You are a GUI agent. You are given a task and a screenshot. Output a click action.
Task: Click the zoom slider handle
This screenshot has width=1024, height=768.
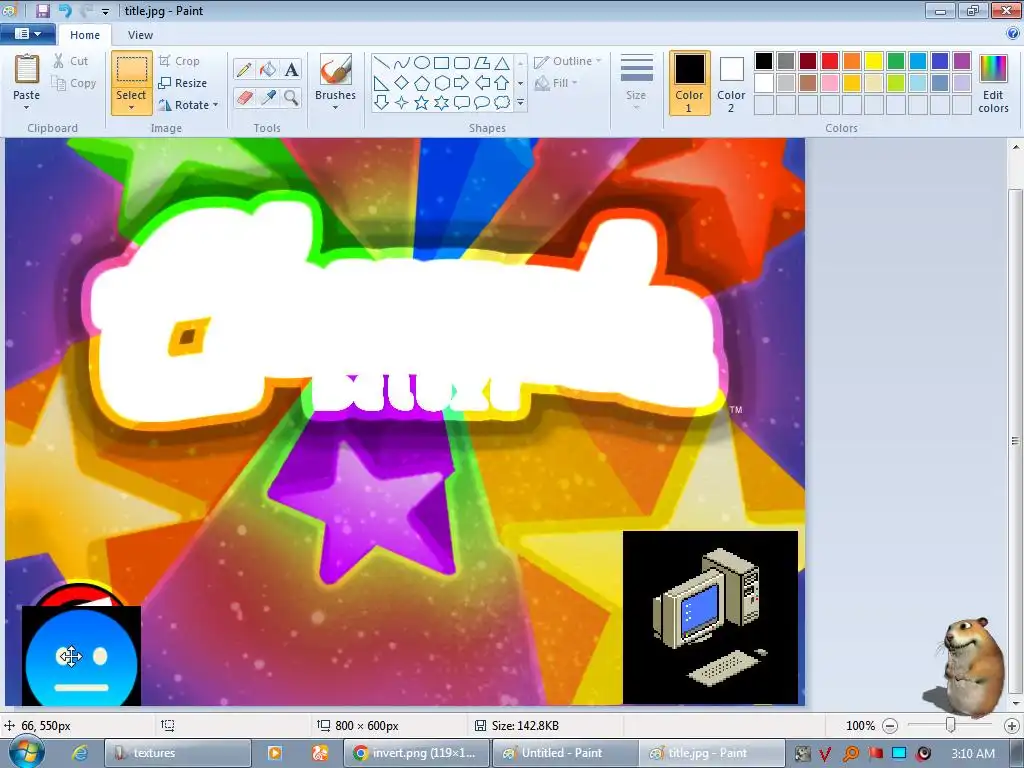point(951,725)
